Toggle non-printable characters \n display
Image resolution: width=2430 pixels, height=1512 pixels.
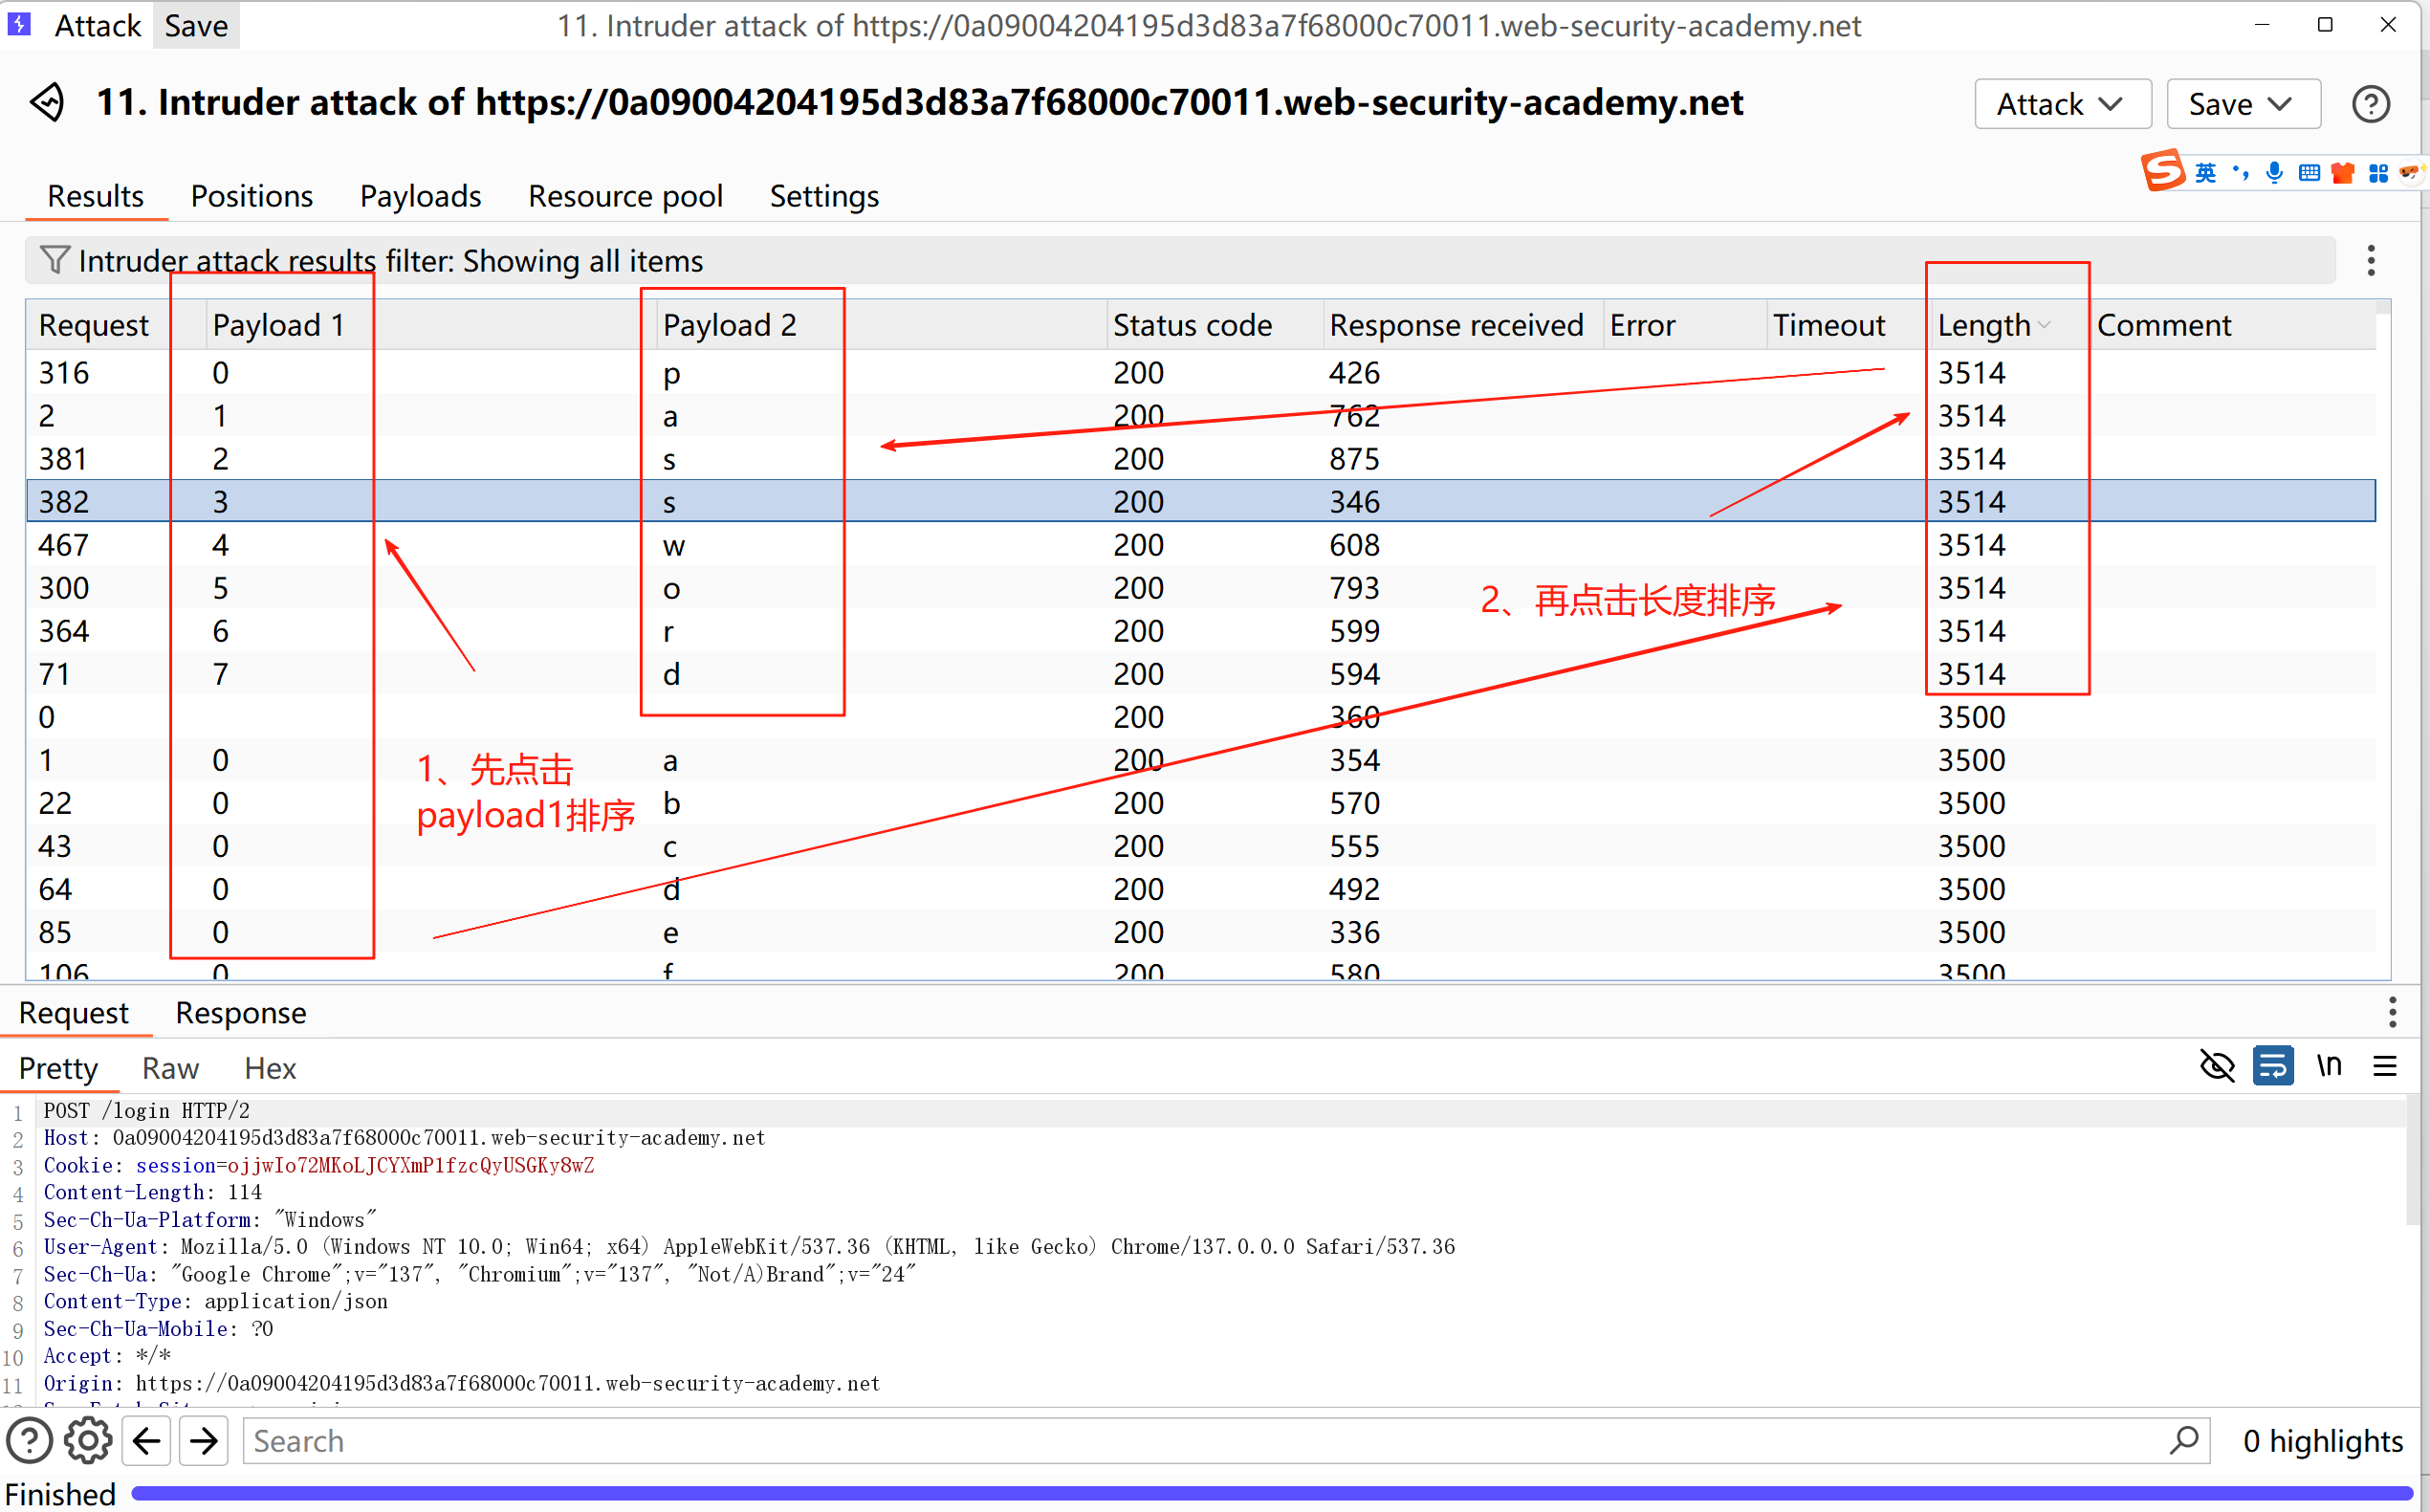click(2329, 1066)
